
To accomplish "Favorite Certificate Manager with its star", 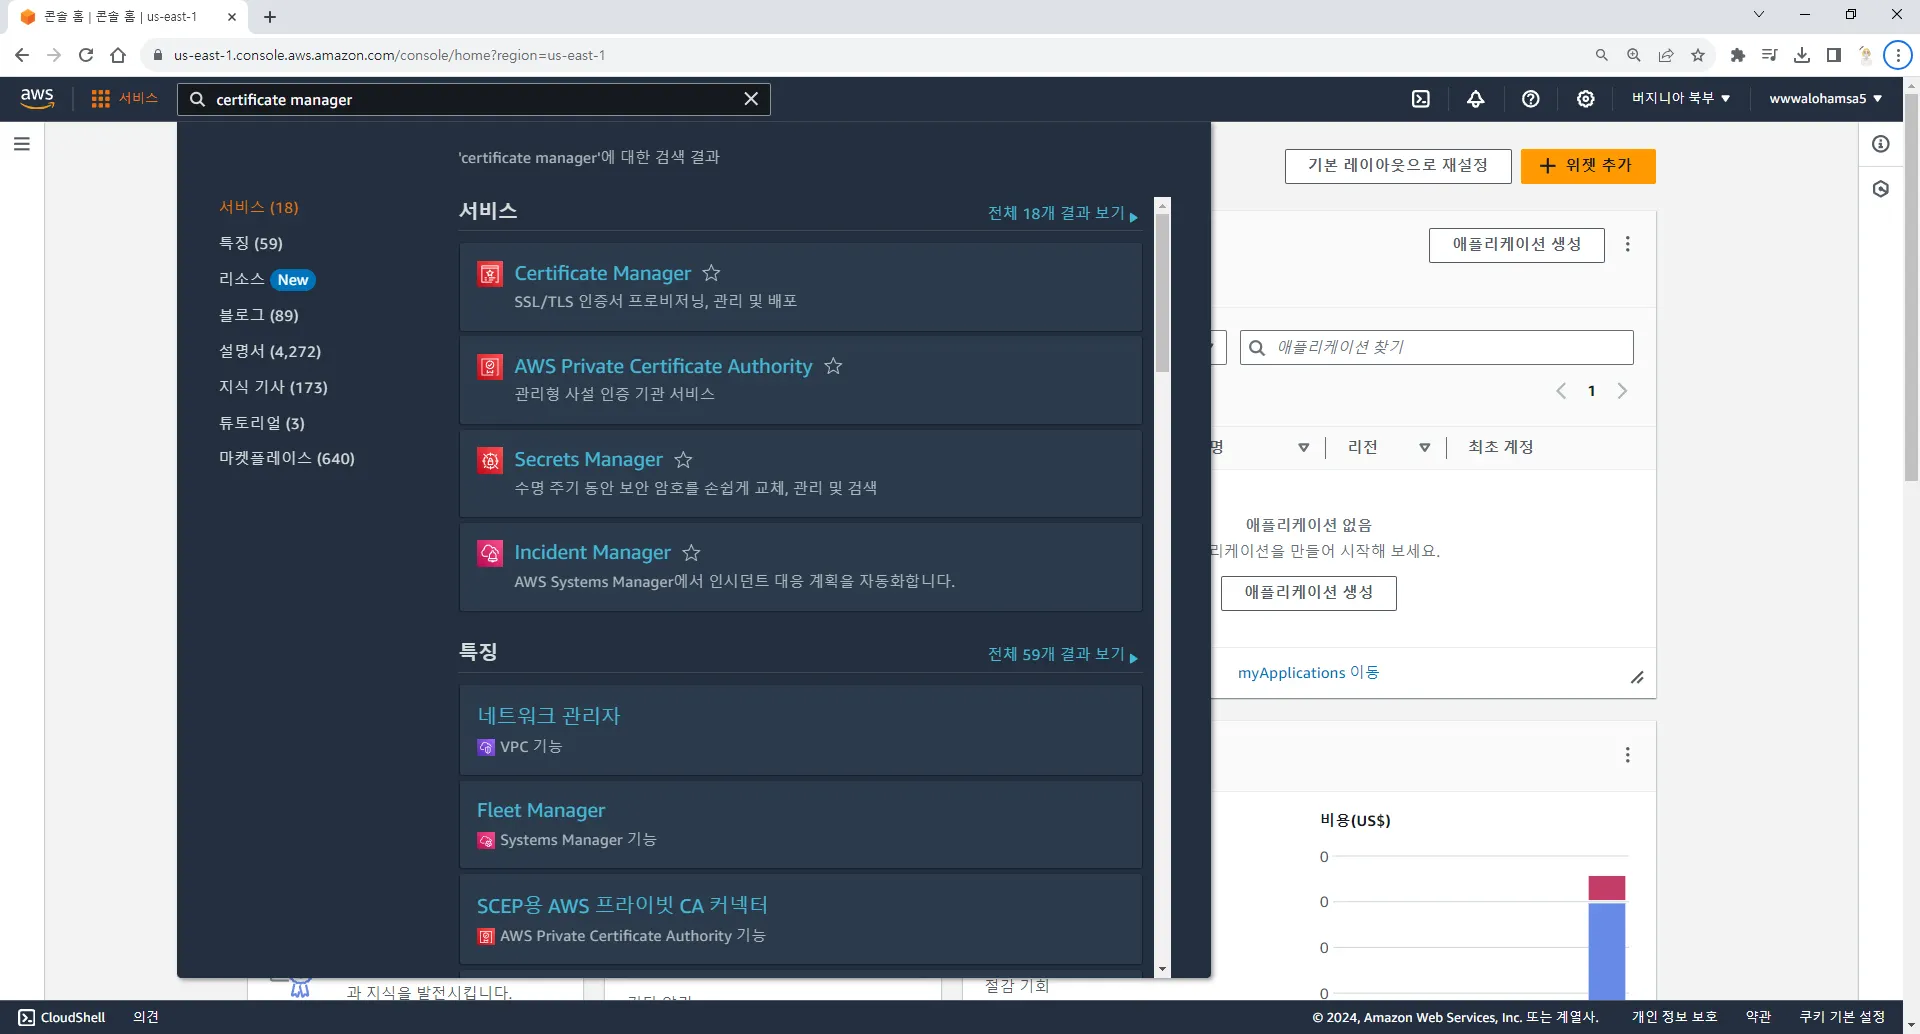I will tap(712, 273).
